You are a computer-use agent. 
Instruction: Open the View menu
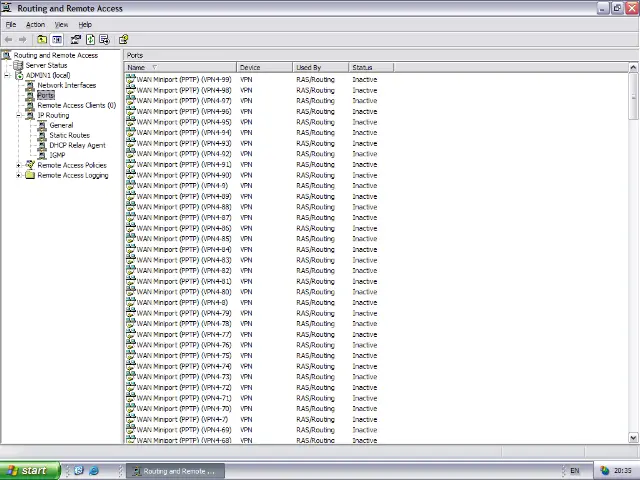coord(61,24)
